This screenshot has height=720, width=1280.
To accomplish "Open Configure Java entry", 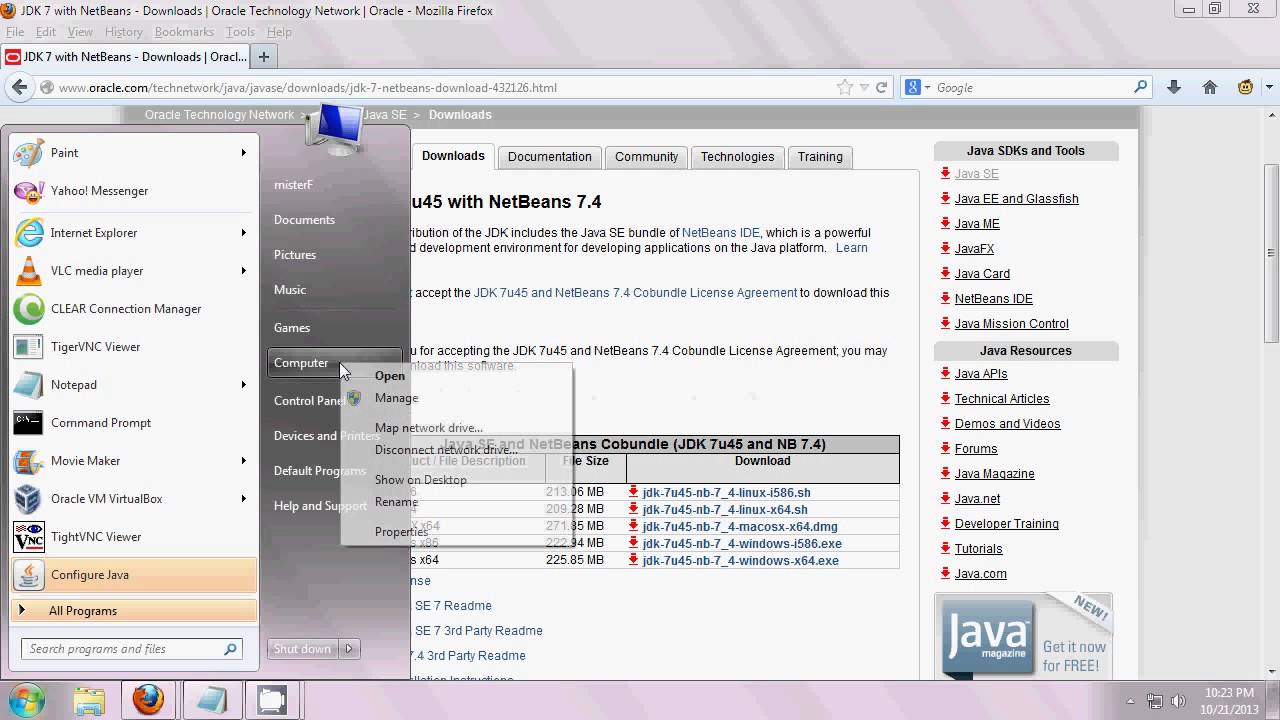I will (134, 575).
